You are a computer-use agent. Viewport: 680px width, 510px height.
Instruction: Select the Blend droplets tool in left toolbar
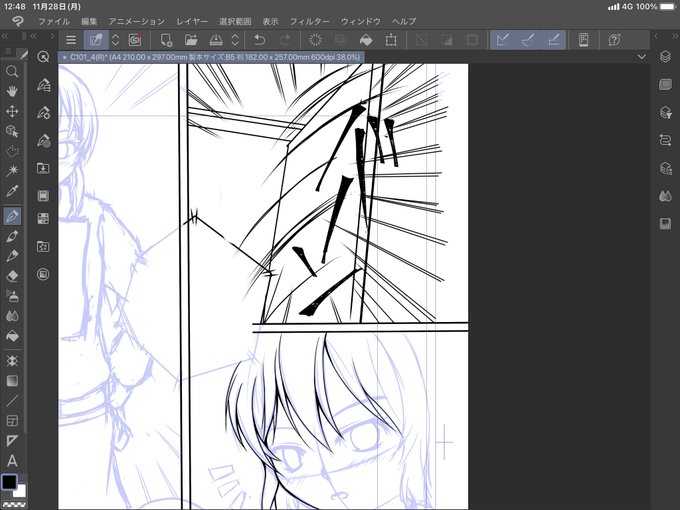click(x=12, y=316)
